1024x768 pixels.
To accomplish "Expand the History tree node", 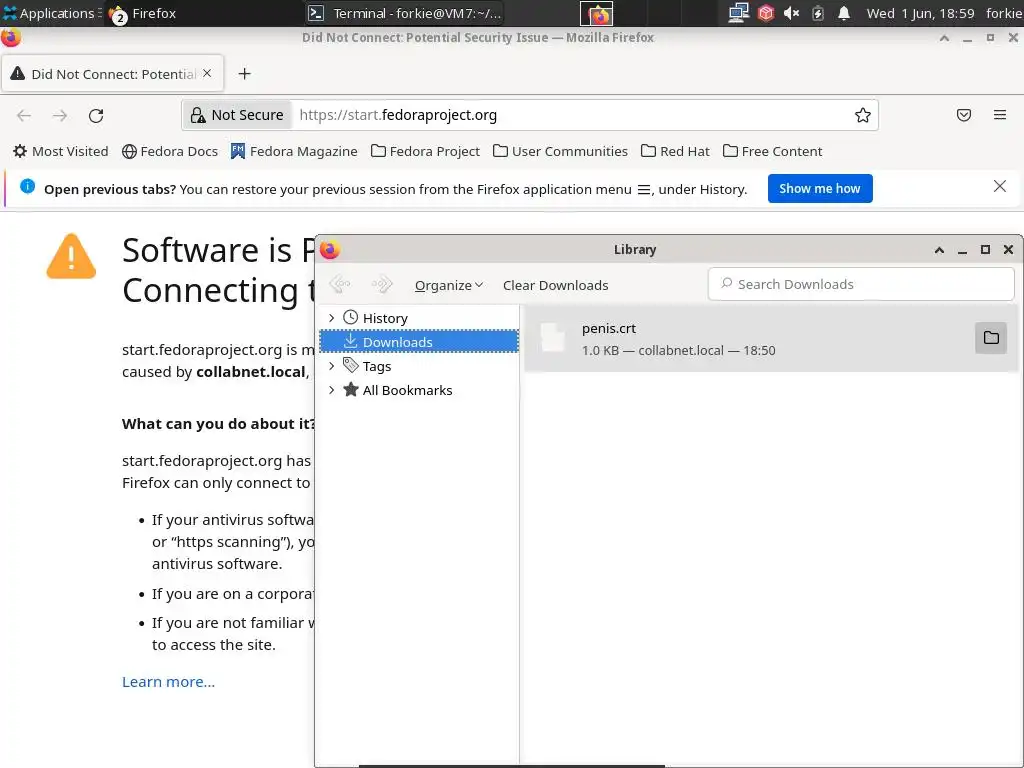I will coord(331,318).
